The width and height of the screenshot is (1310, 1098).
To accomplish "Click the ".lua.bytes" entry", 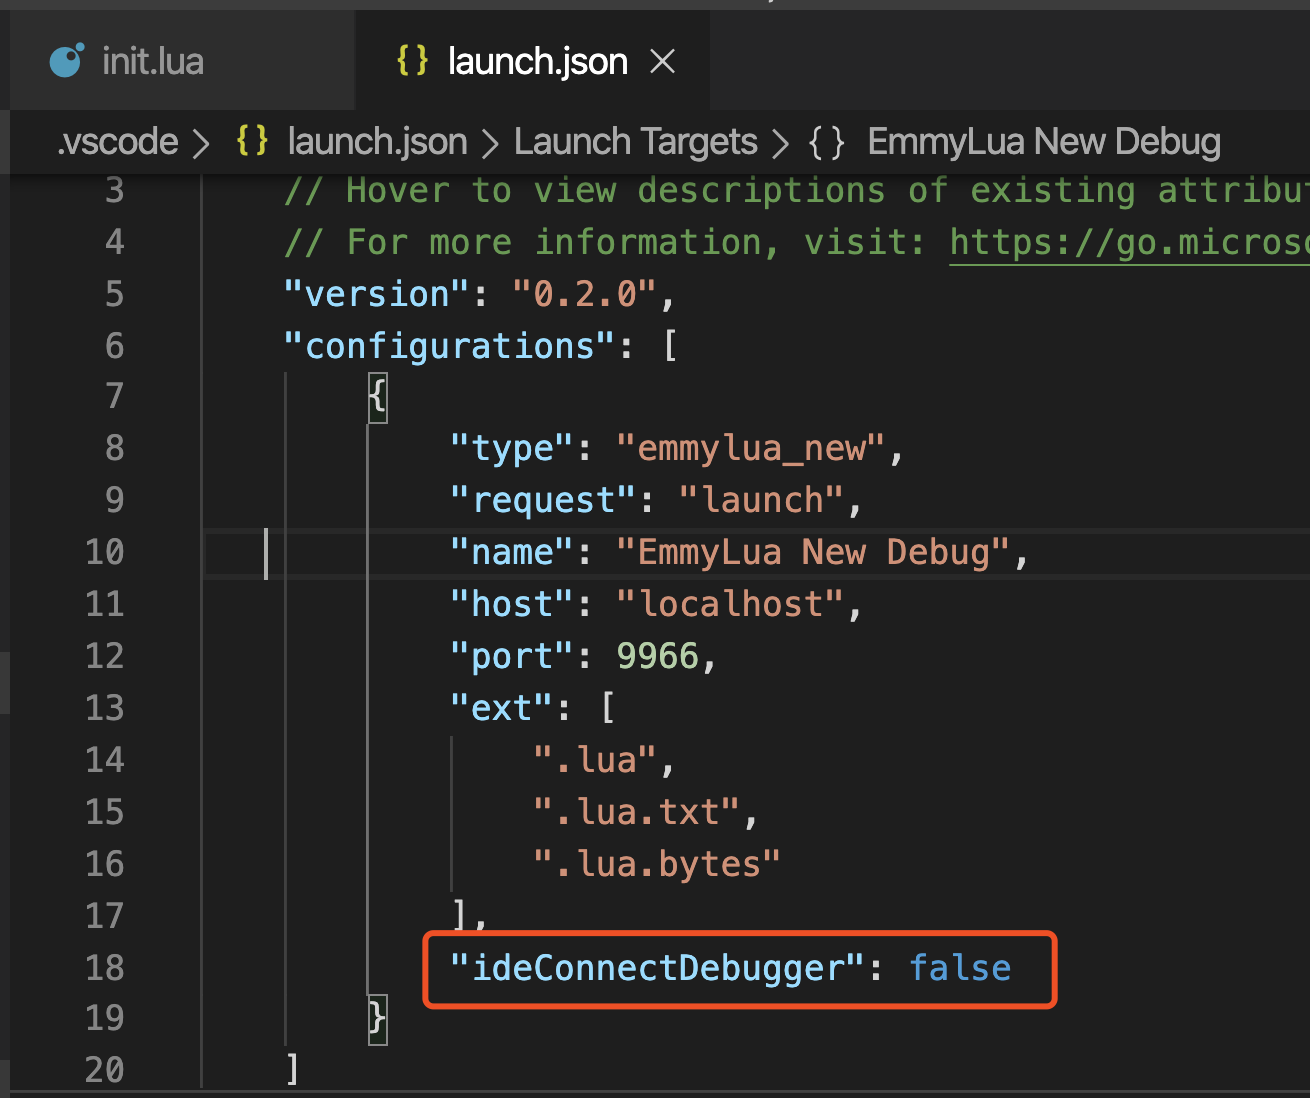I will pyautogui.click(x=657, y=864).
